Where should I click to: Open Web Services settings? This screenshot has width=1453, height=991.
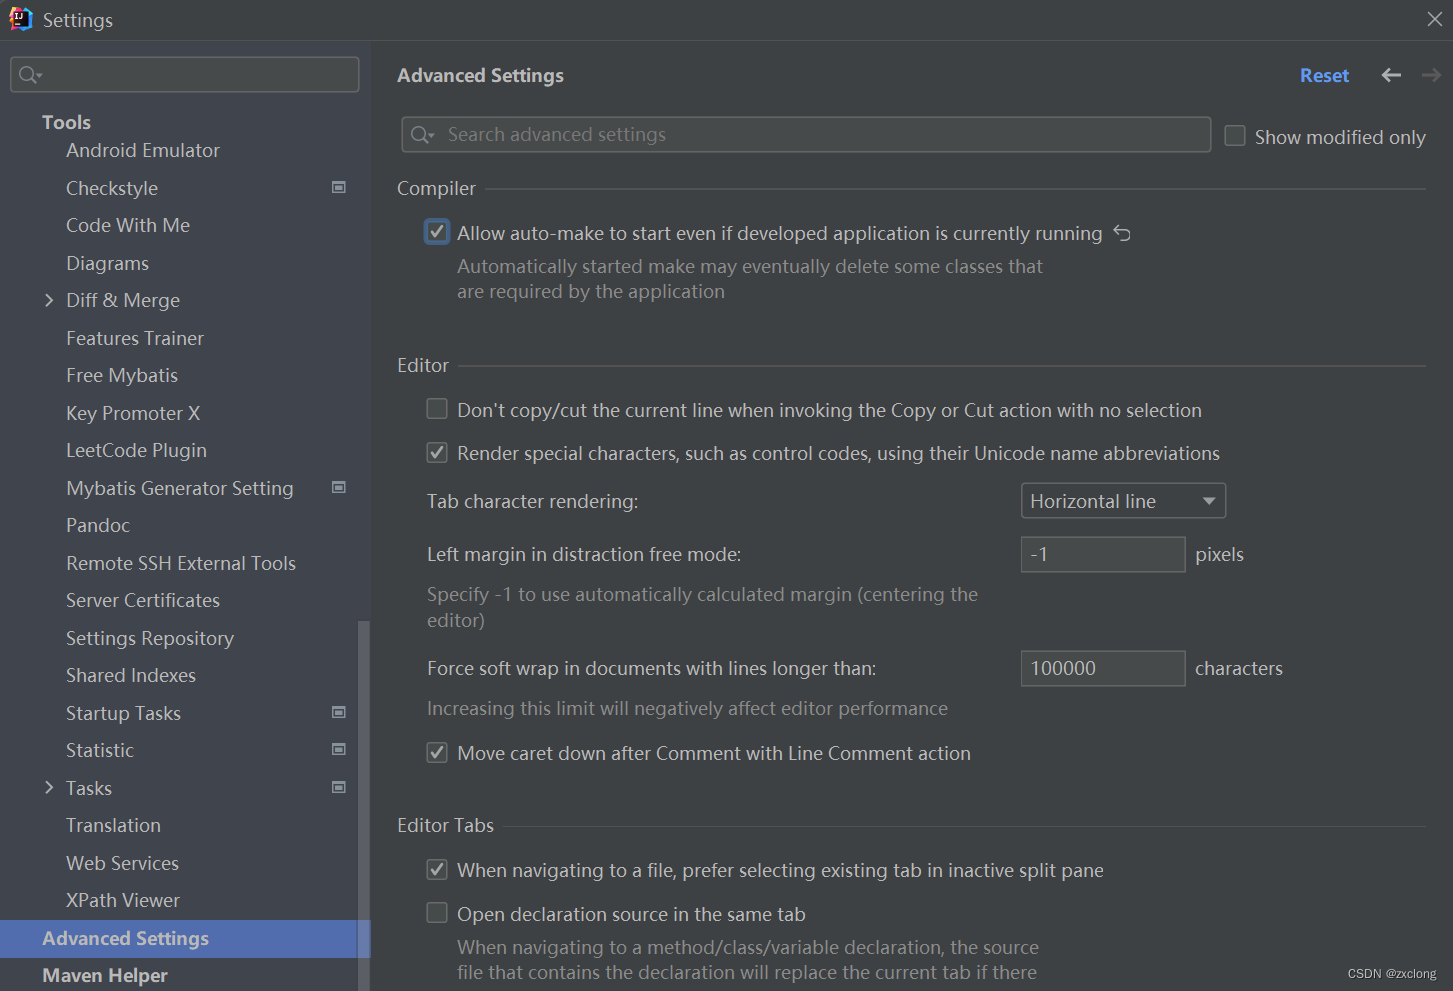(x=122, y=863)
